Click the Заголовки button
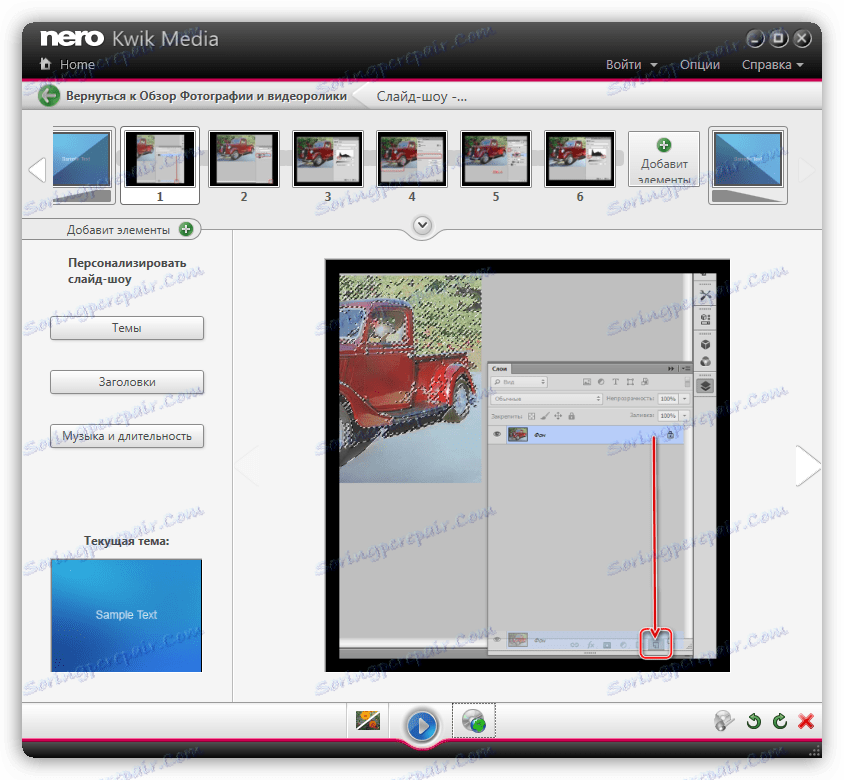844x780 pixels. (x=127, y=382)
